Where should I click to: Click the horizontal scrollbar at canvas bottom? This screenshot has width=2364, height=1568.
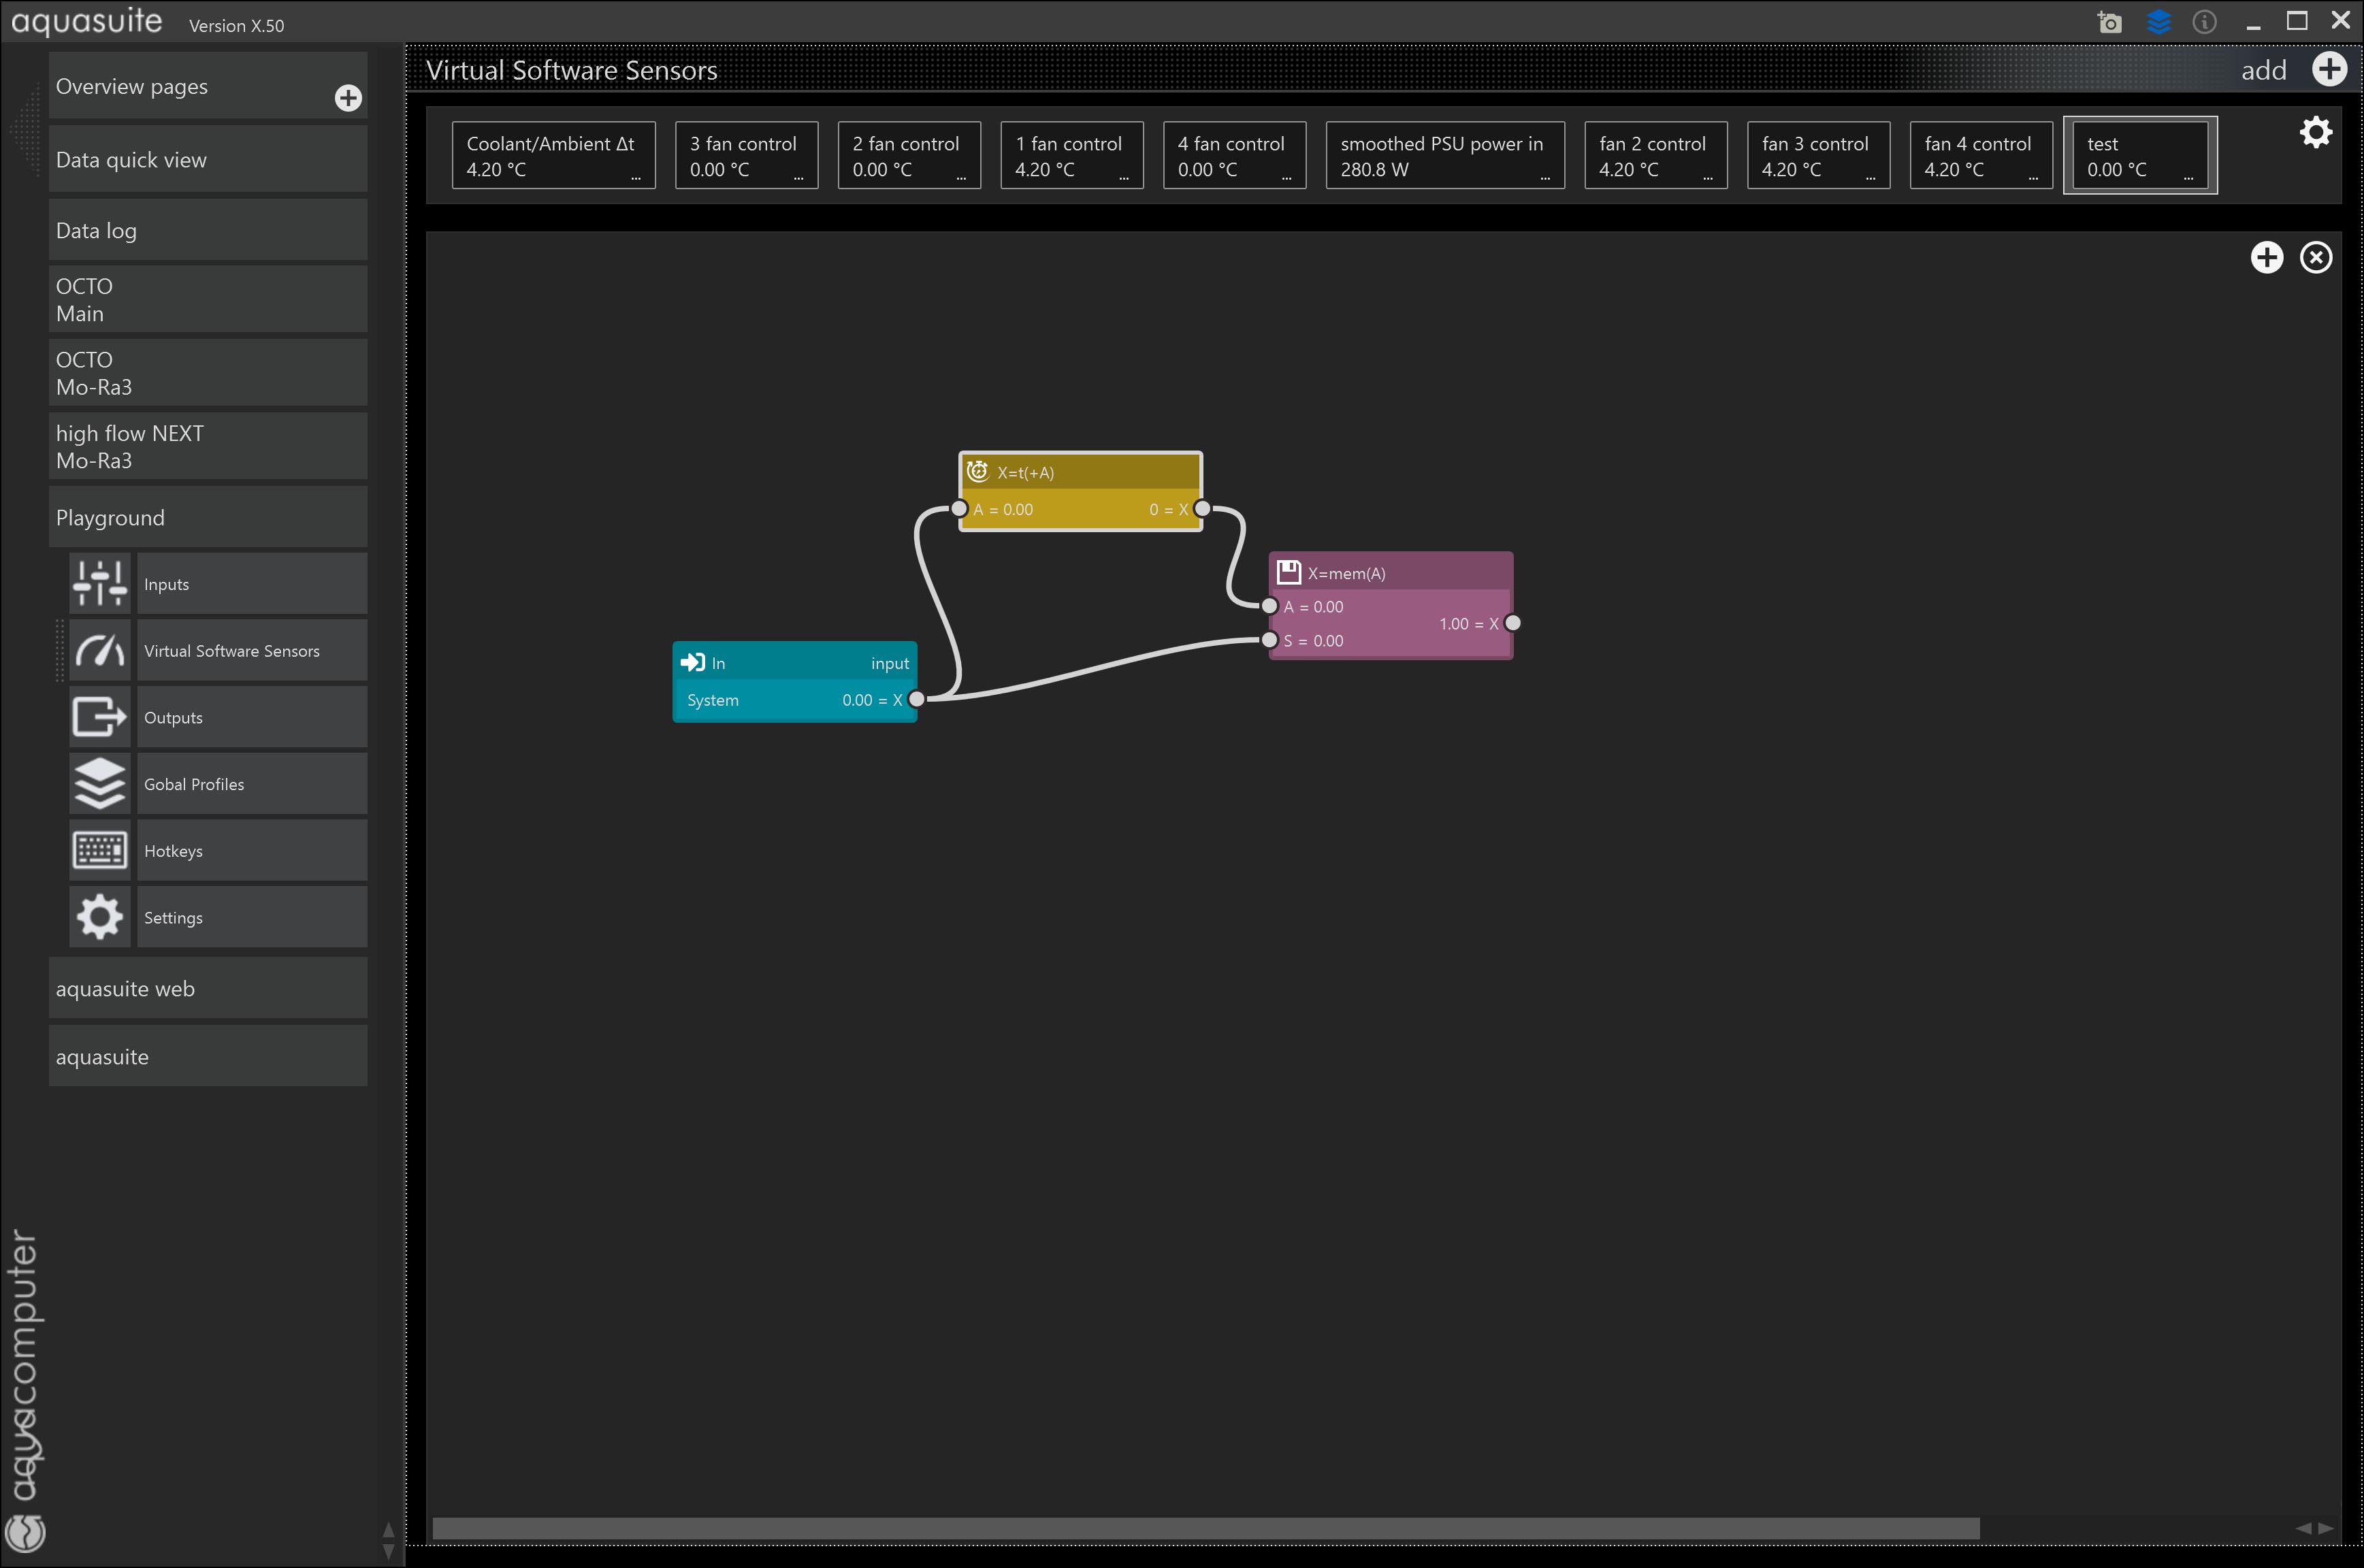(x=1205, y=1528)
